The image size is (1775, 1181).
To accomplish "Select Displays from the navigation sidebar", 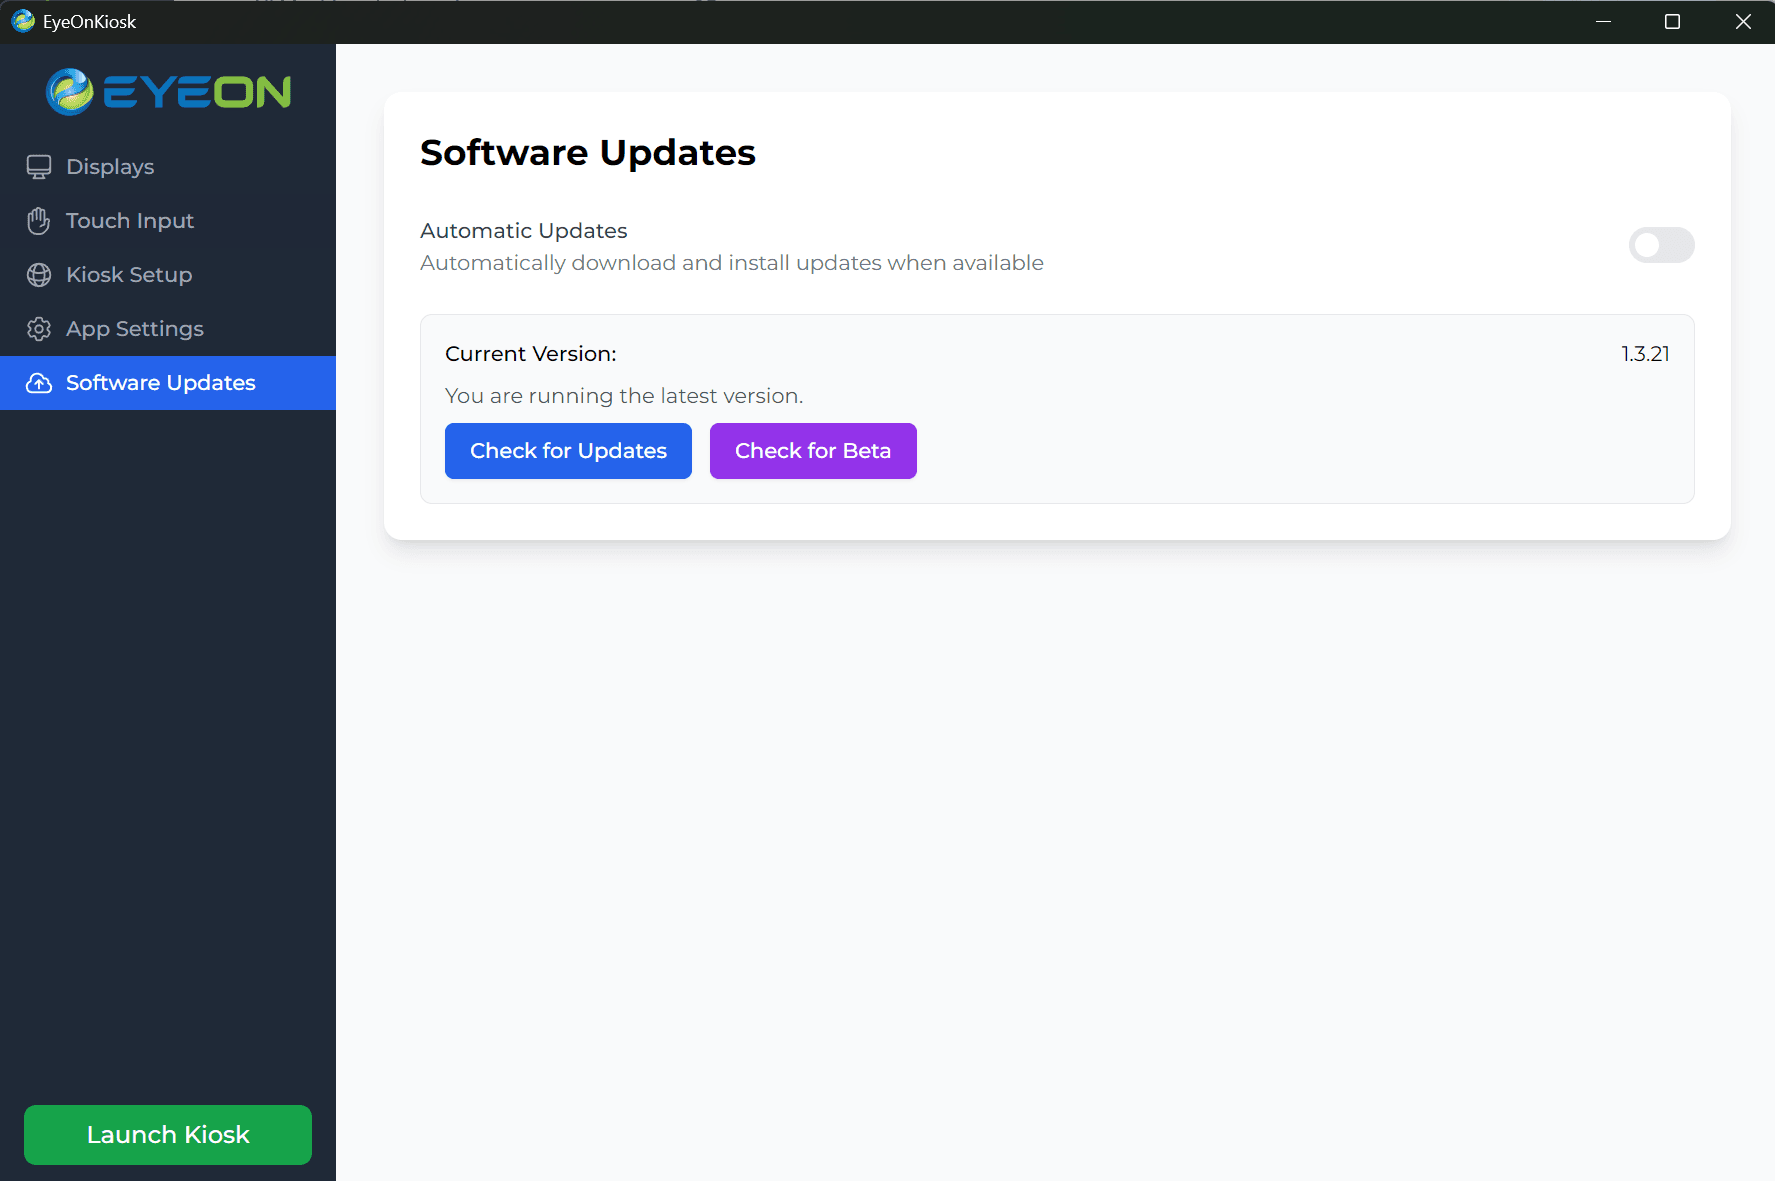I will 110,167.
